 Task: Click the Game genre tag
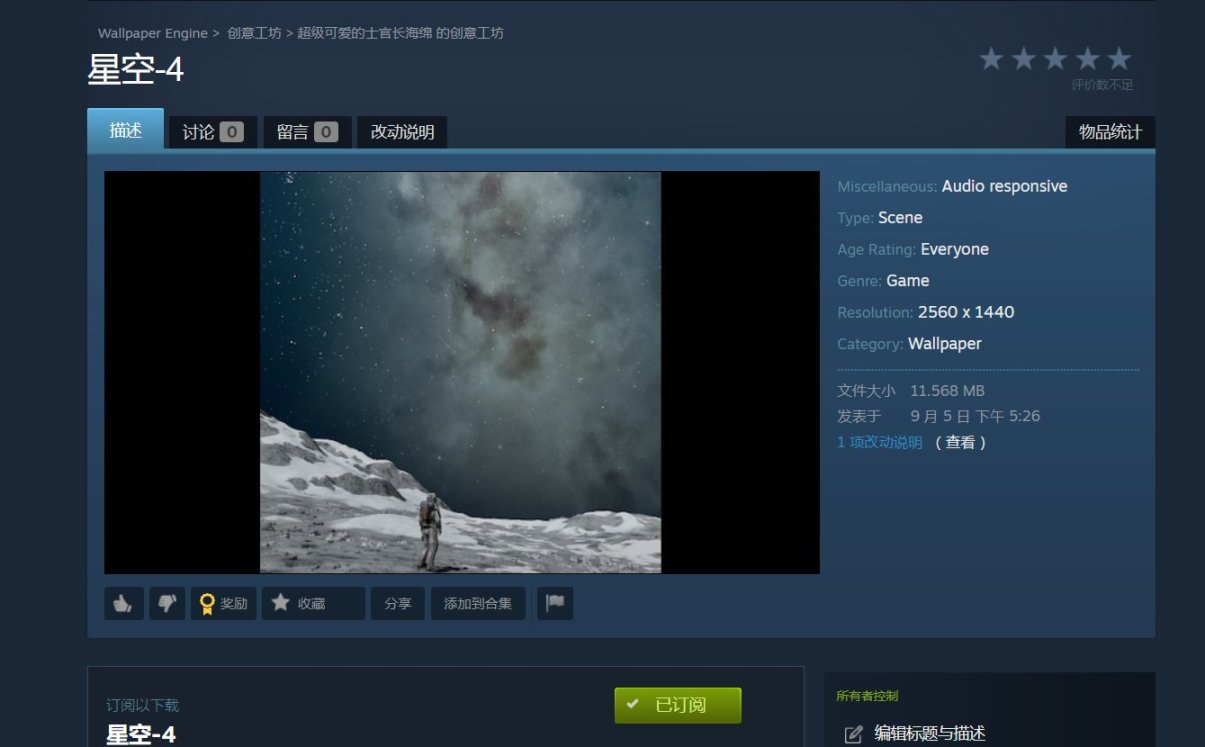click(908, 281)
